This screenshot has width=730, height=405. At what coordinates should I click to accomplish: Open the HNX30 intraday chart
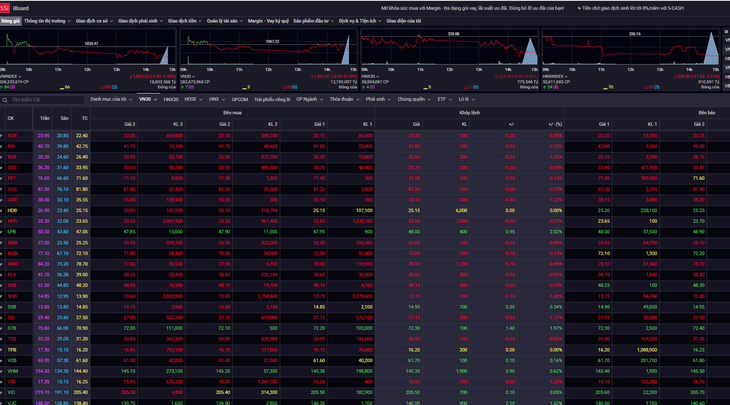450,47
